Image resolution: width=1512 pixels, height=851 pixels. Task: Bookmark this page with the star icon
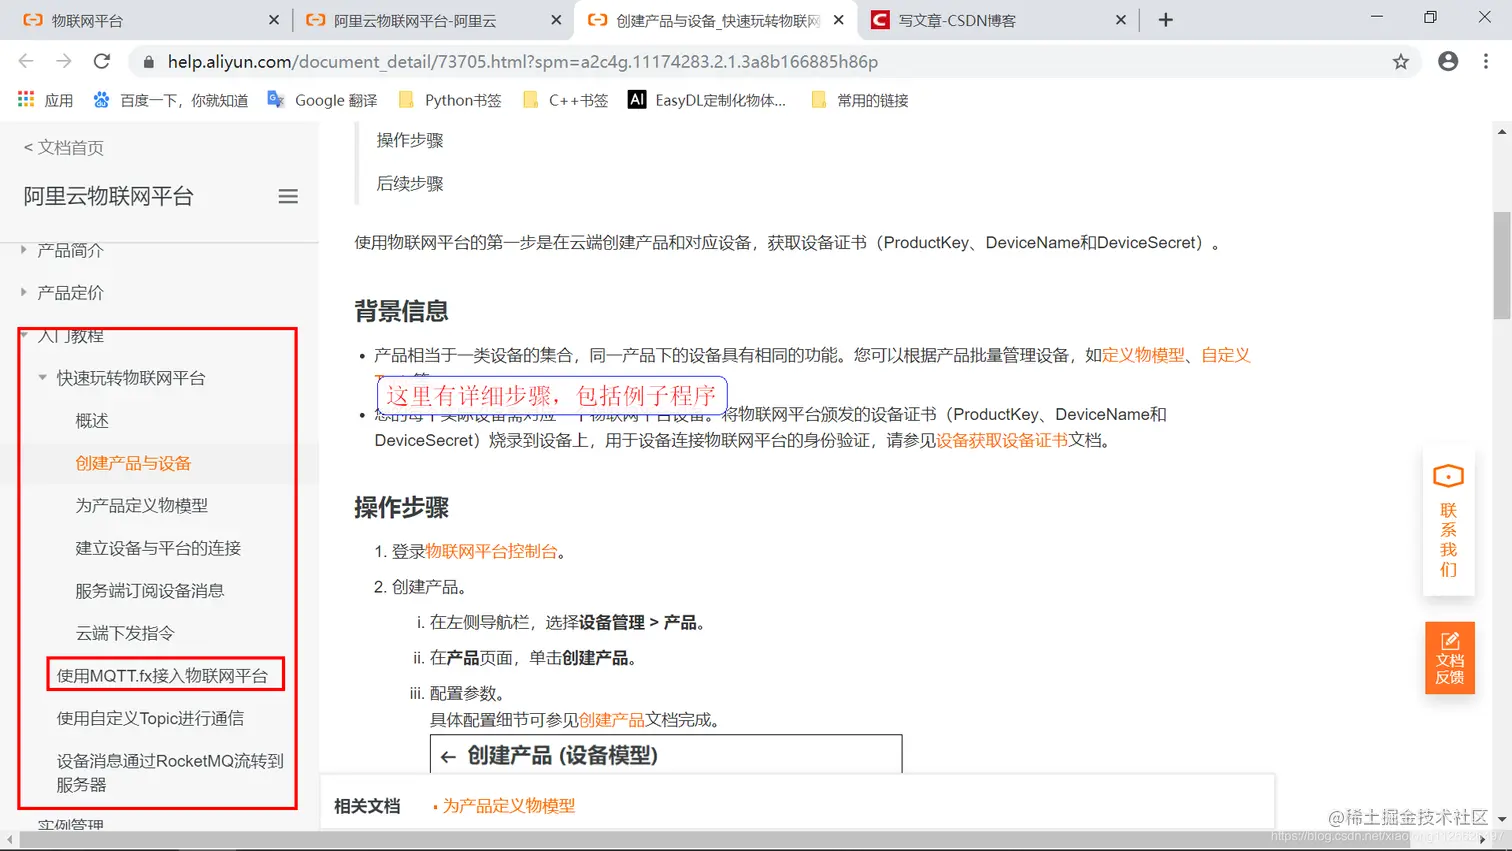[1400, 61]
